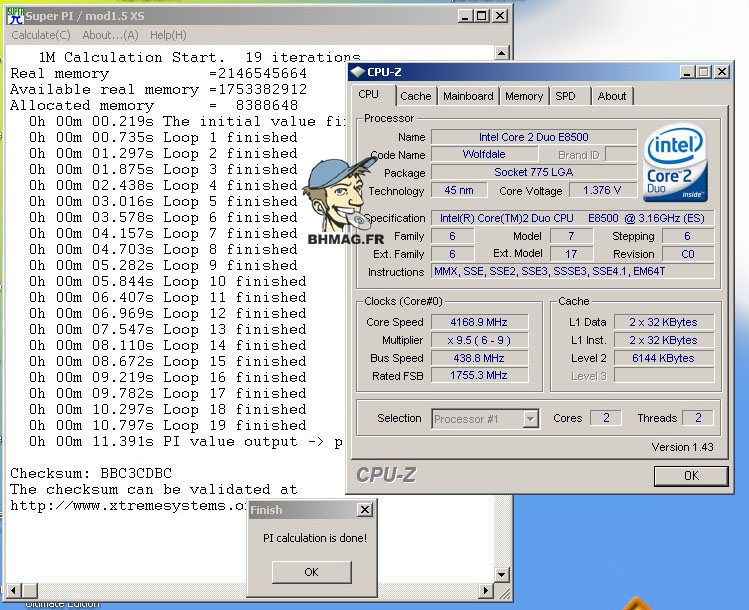Click the 'Loop 1 finished' line in Super PI
The height and width of the screenshot is (610, 749).
[163, 138]
